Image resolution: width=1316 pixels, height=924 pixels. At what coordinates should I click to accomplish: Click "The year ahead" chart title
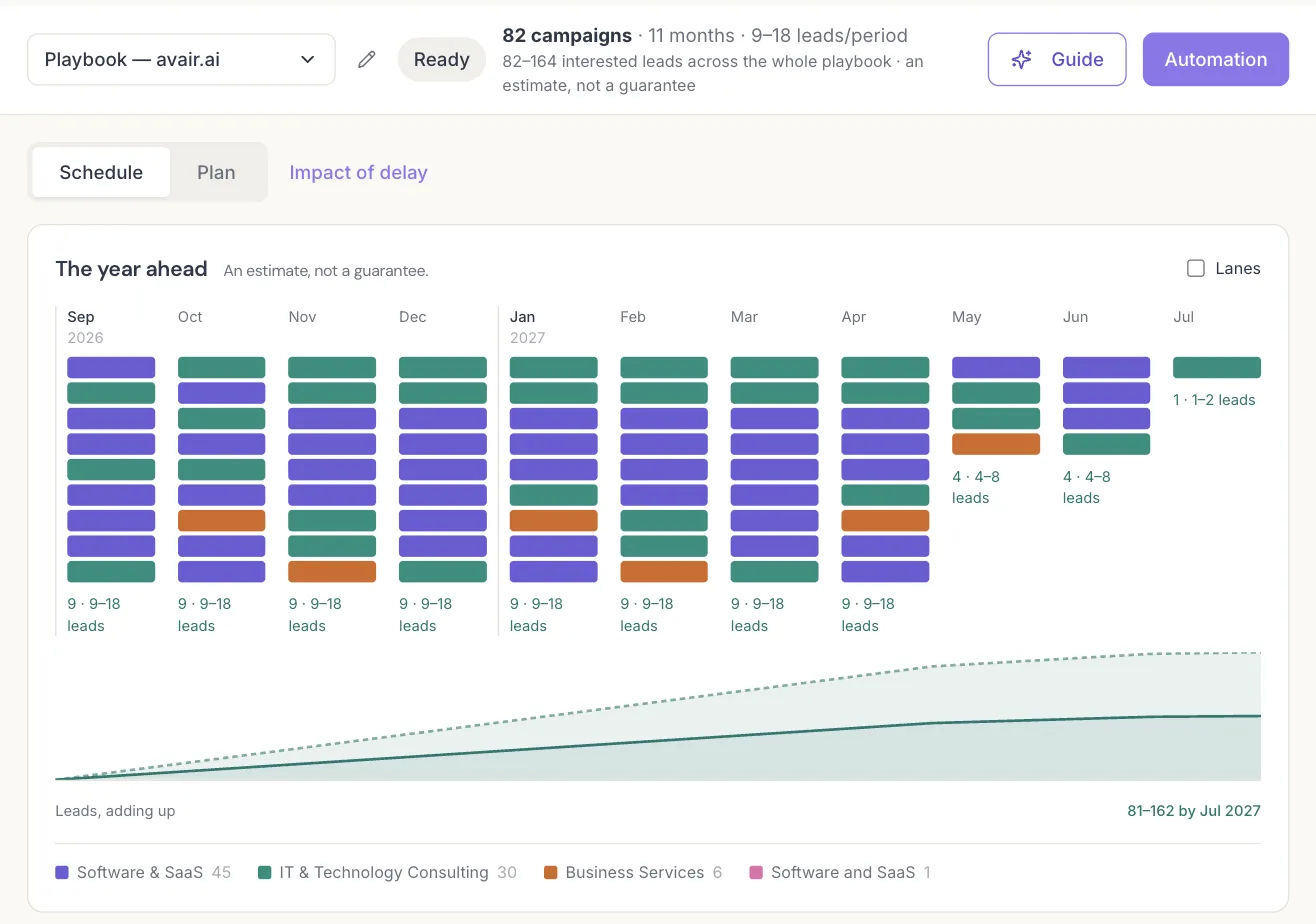(x=131, y=269)
